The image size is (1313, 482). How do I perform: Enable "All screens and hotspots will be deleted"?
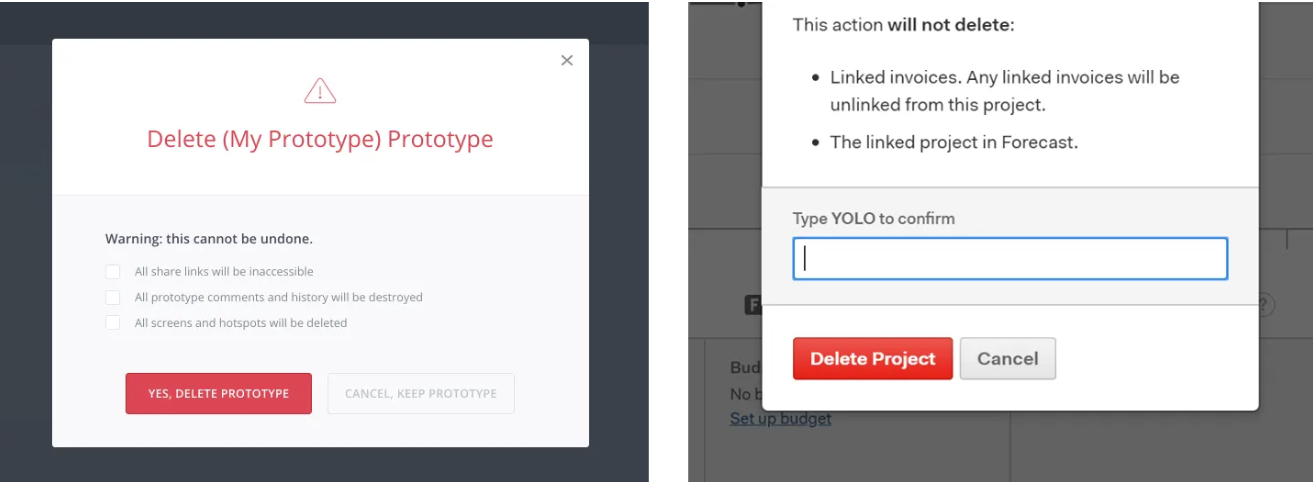[113, 323]
